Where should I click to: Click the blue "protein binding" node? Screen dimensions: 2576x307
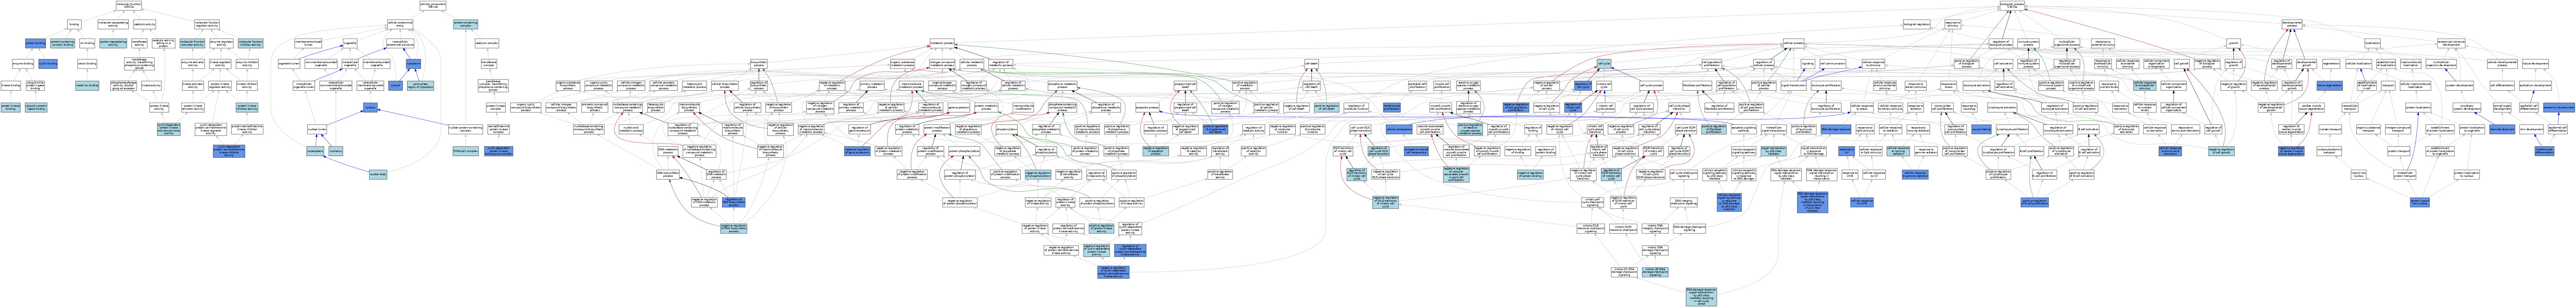click(x=35, y=43)
